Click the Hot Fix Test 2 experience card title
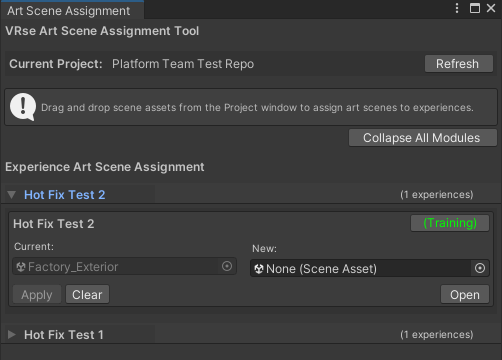The image size is (502, 360). click(x=54, y=224)
